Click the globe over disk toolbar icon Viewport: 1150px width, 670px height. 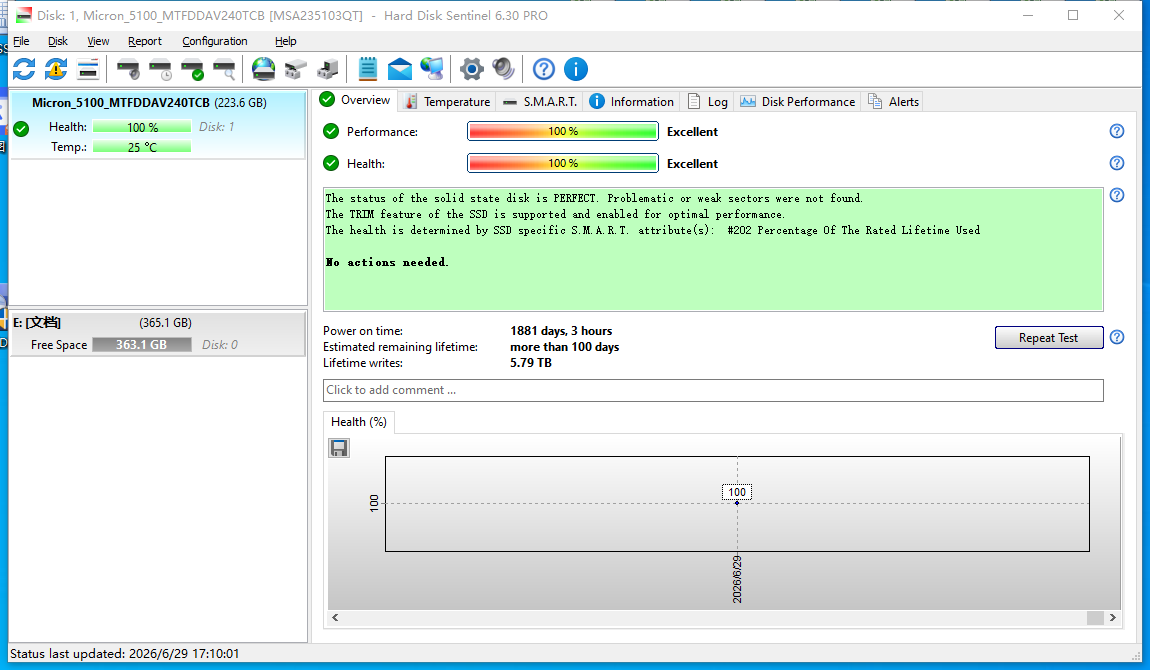point(263,70)
